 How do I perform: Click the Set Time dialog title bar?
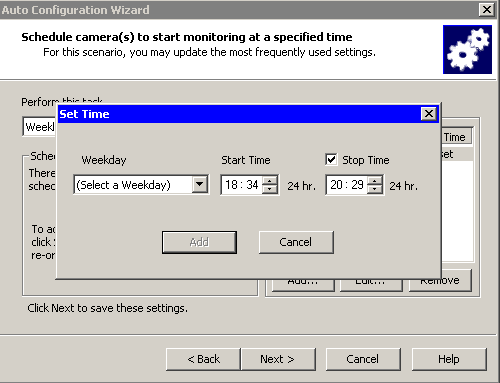coord(239,114)
